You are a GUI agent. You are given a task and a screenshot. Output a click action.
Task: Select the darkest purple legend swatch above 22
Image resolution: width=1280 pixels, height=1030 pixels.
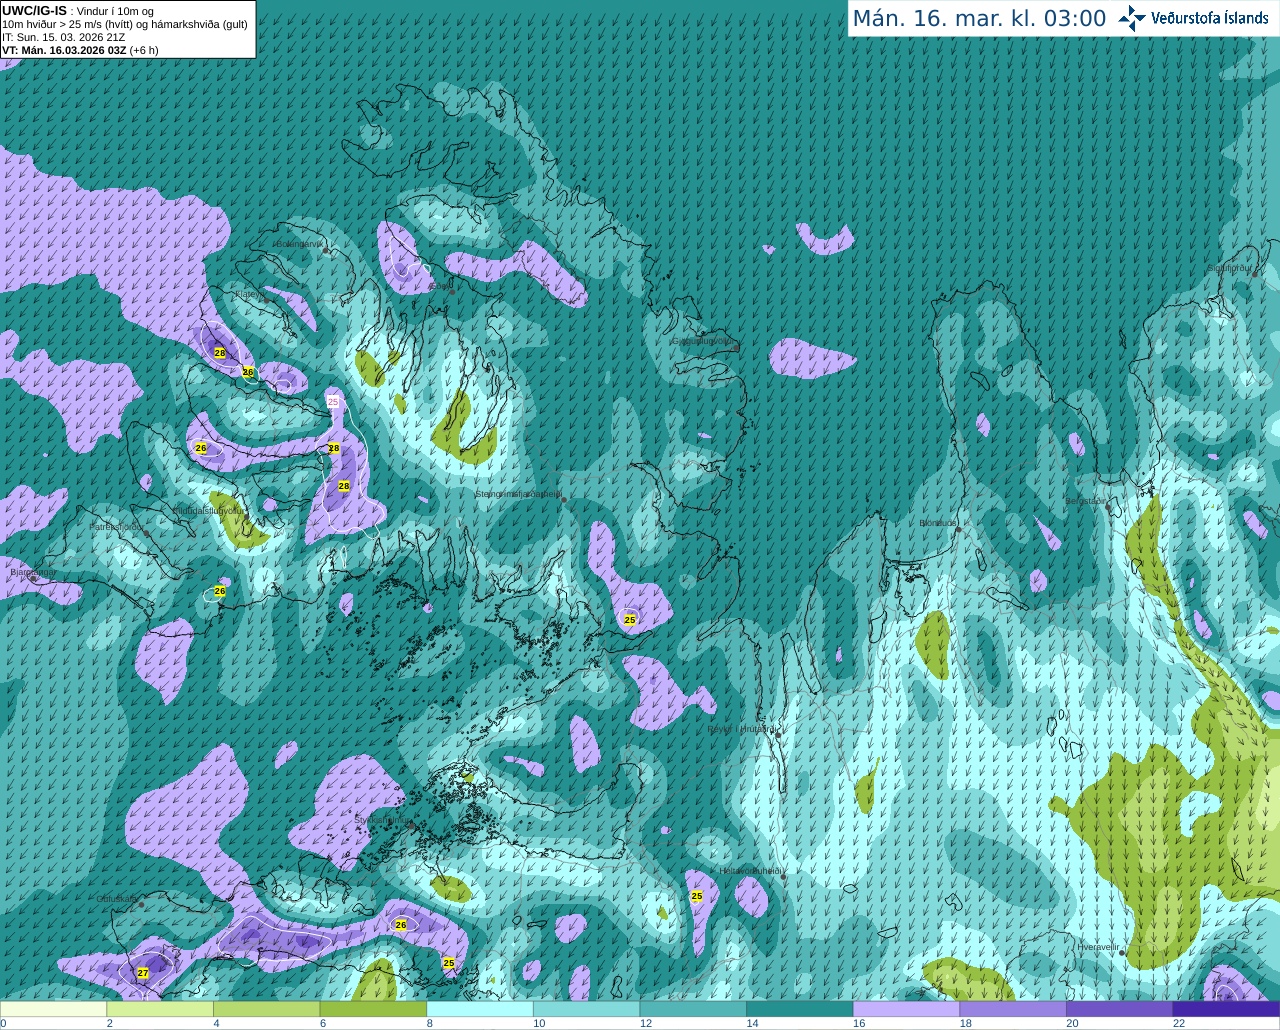point(1226,1009)
